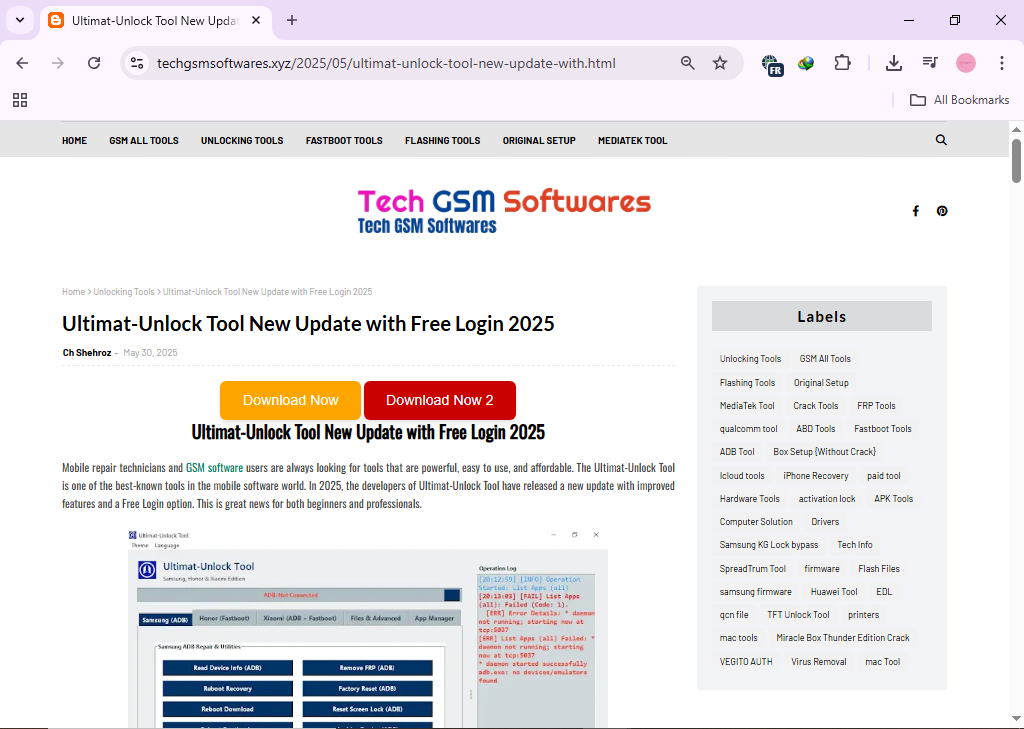Screen dimensions: 1024x729
Task: Open a new browser tab
Action: pos(292,20)
